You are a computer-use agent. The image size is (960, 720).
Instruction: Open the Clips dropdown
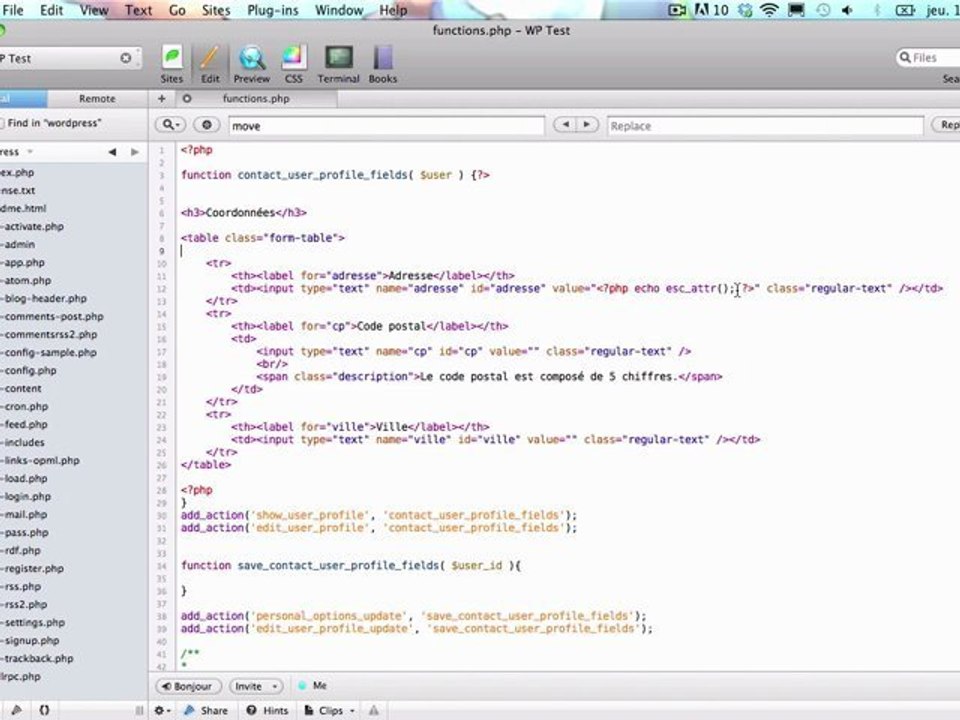pos(330,710)
